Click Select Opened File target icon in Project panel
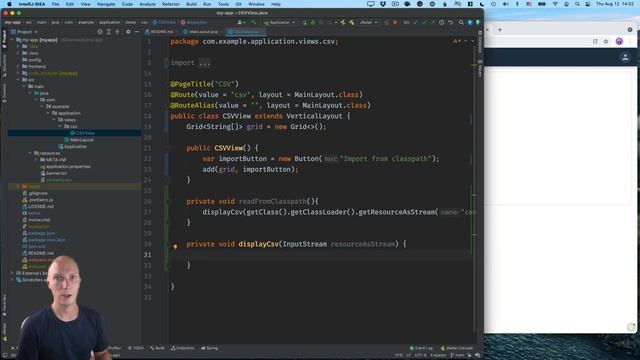The height and width of the screenshot is (360, 640). (100, 32)
